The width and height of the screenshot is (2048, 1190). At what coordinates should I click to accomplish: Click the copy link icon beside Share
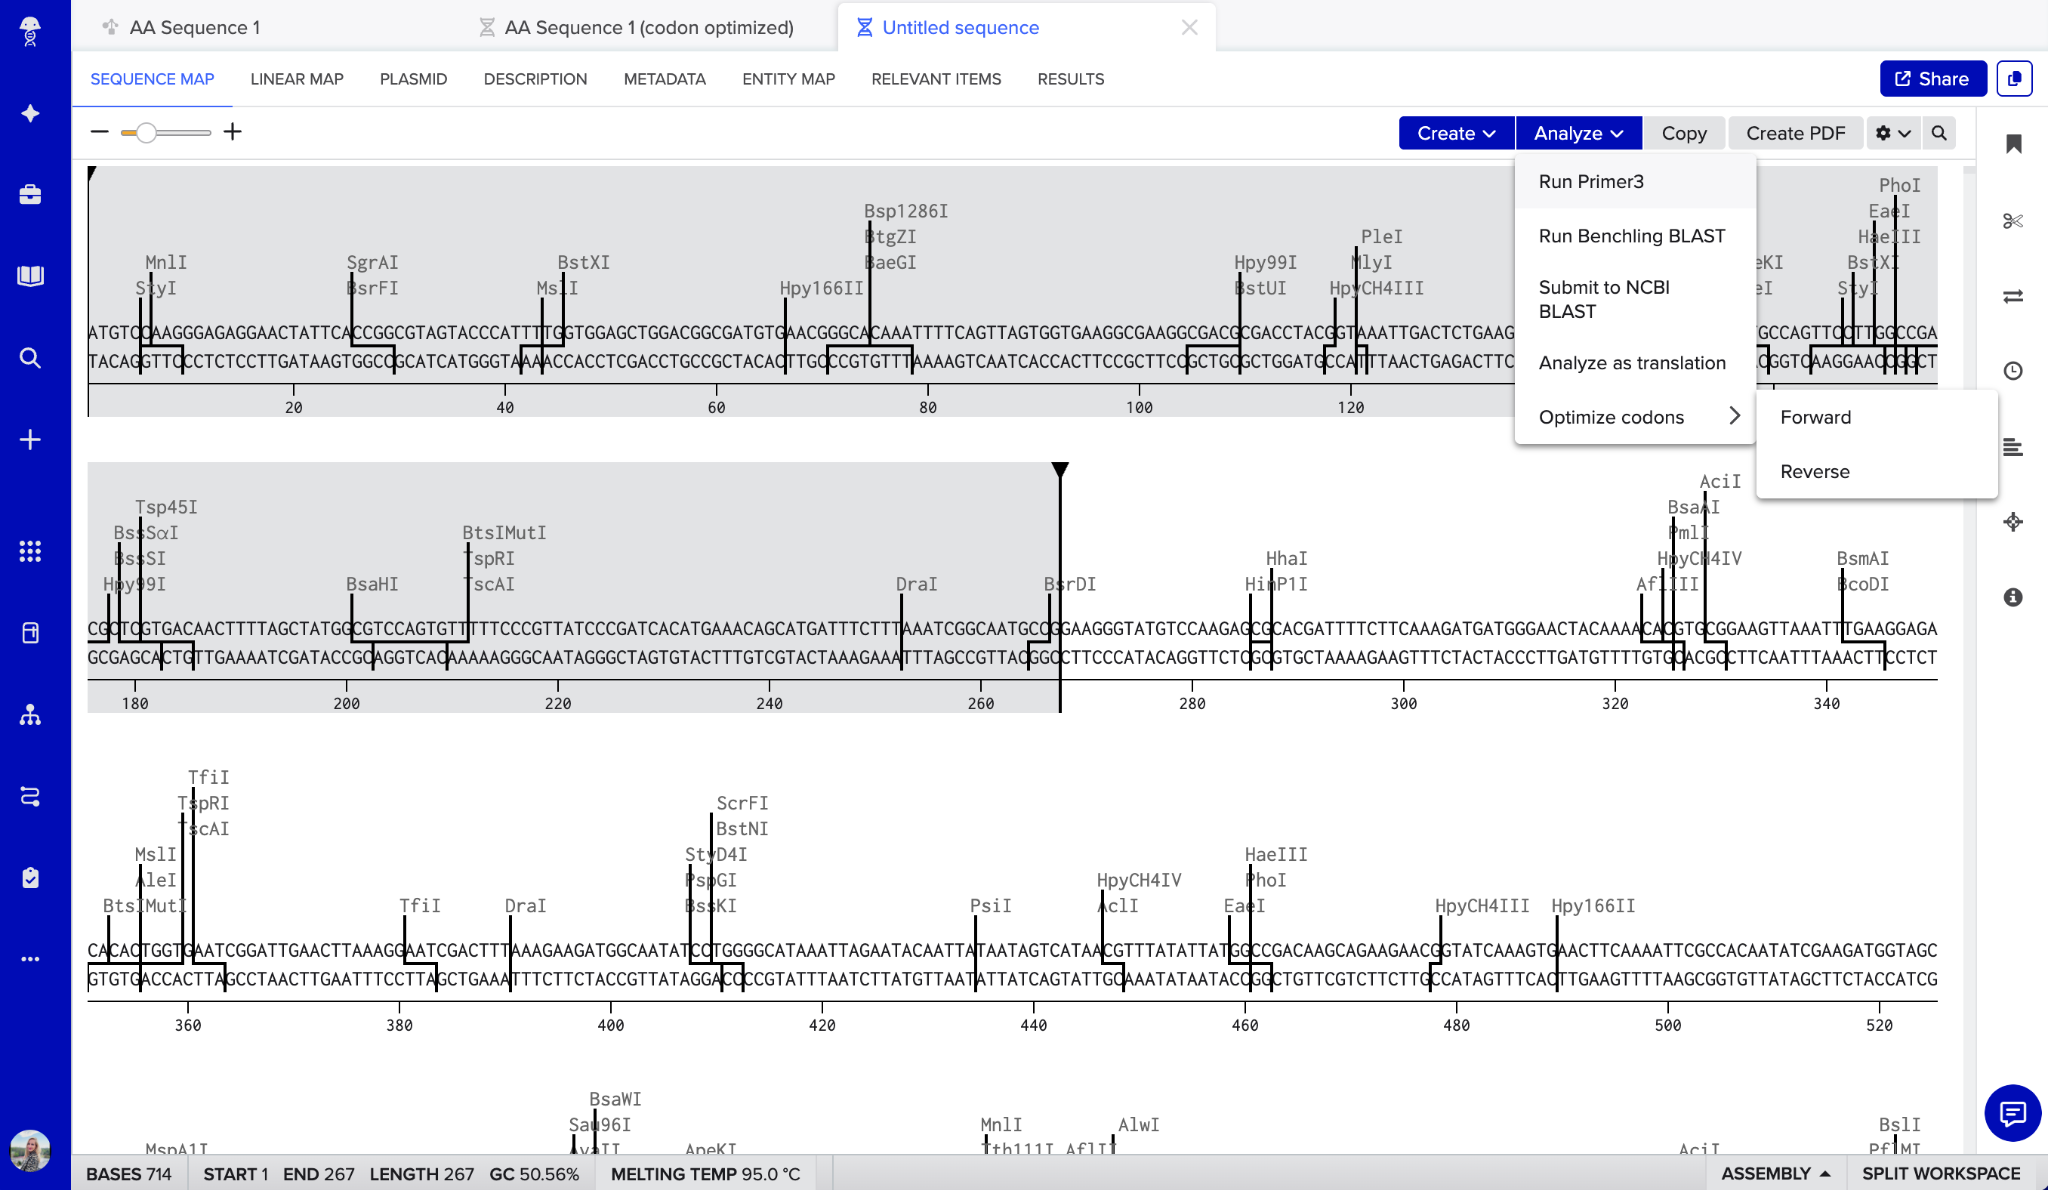pos(2014,79)
